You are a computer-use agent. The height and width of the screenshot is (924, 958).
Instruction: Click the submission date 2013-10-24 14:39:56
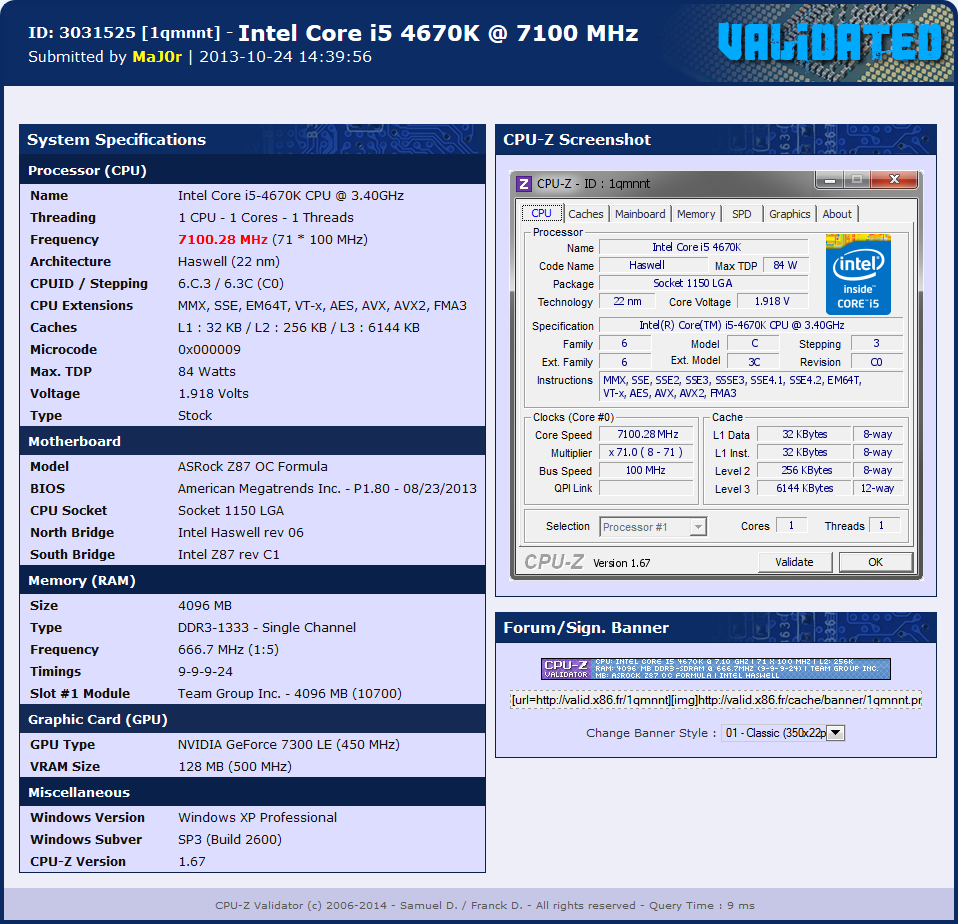click(285, 57)
